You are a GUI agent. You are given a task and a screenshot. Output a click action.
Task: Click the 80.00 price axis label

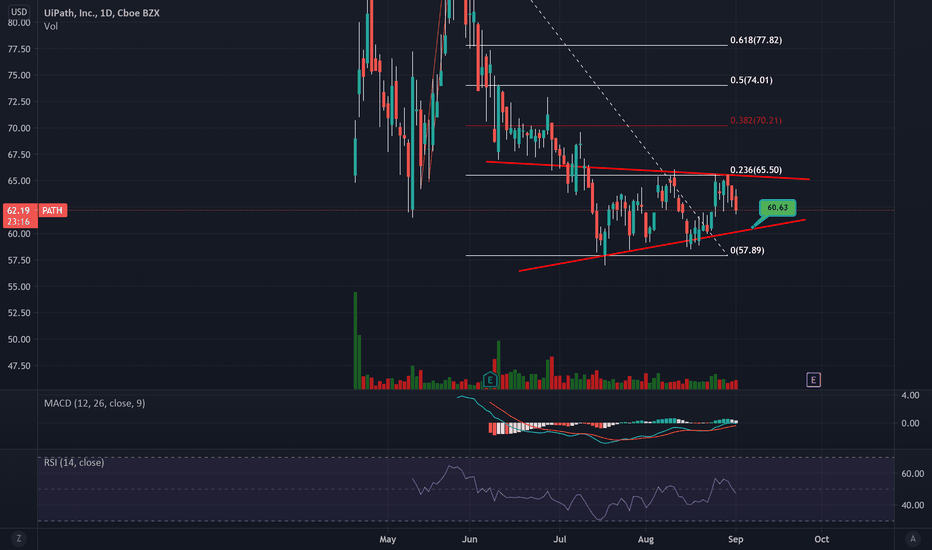19,23
